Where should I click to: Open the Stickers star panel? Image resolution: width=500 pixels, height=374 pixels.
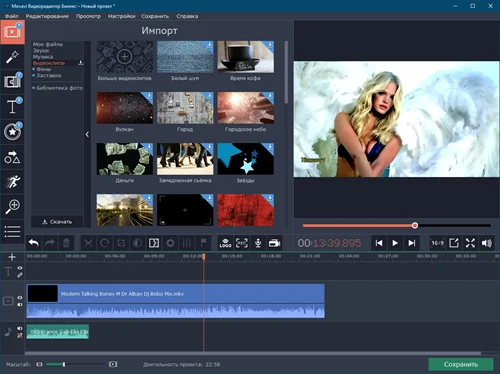[12, 132]
